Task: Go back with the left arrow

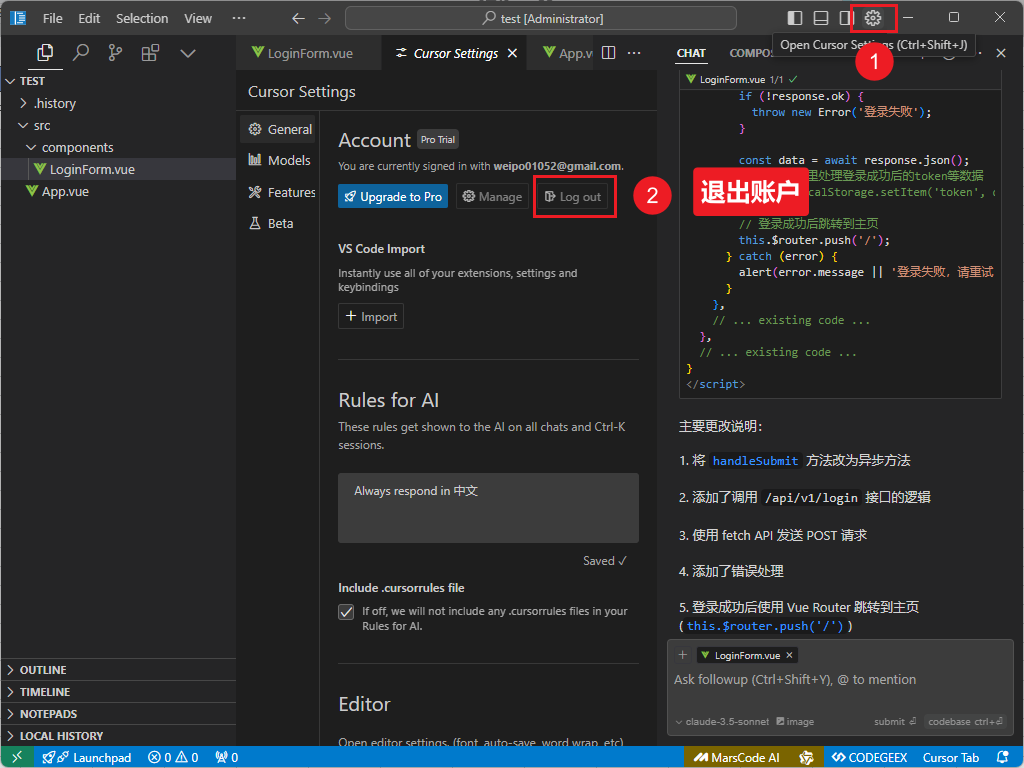Action: coord(298,18)
